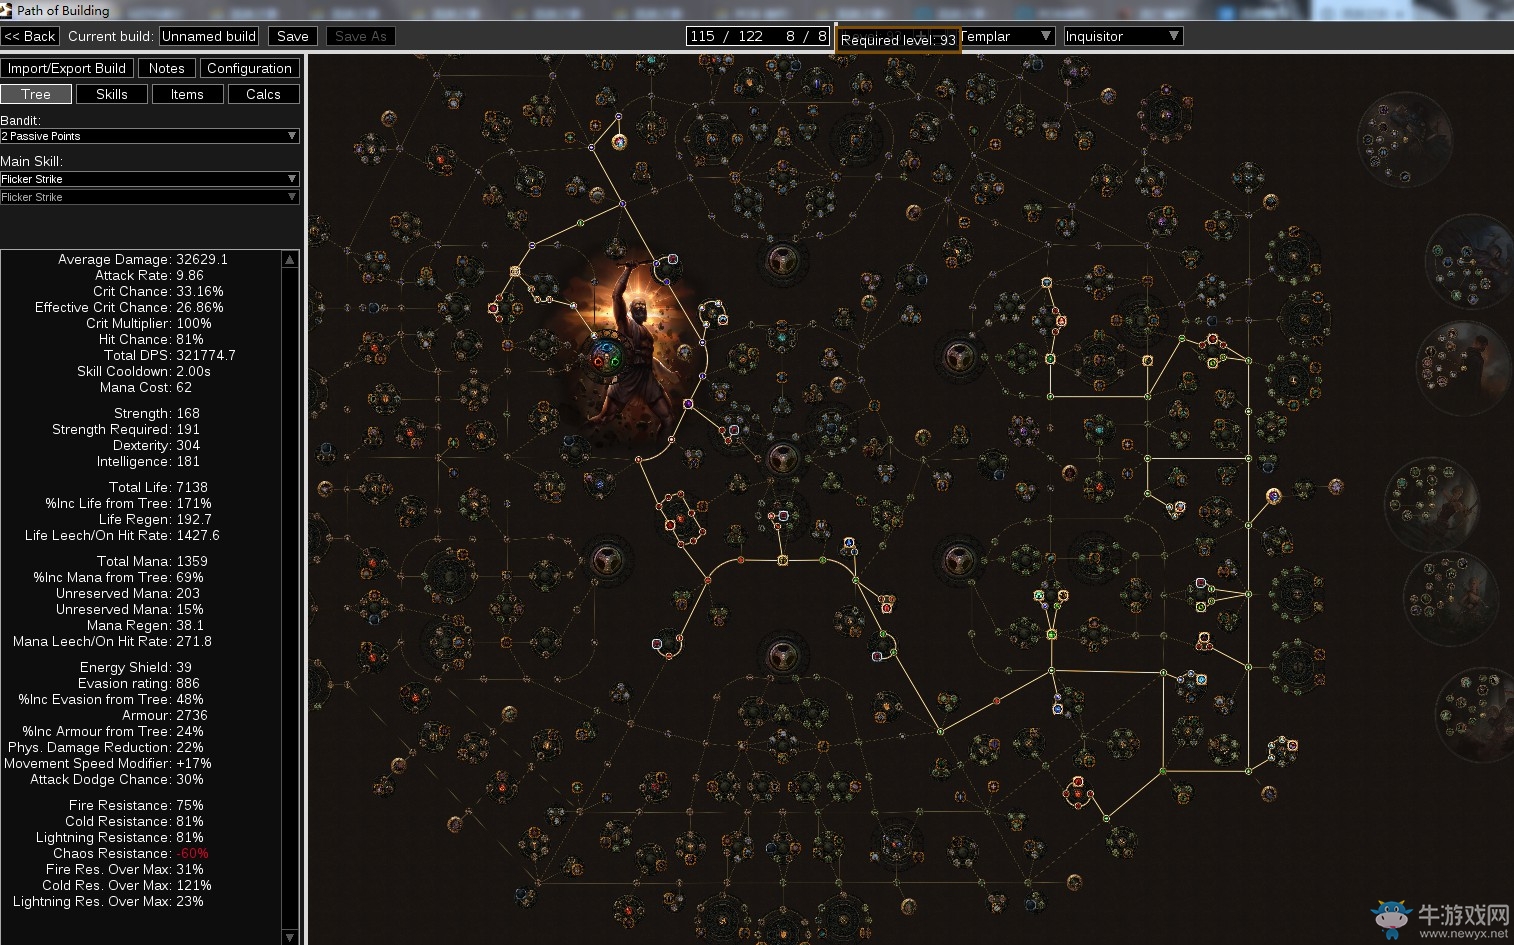This screenshot has height=945, width=1514.
Task: Click the Total Life: 7138 stat
Action: pos(158,487)
